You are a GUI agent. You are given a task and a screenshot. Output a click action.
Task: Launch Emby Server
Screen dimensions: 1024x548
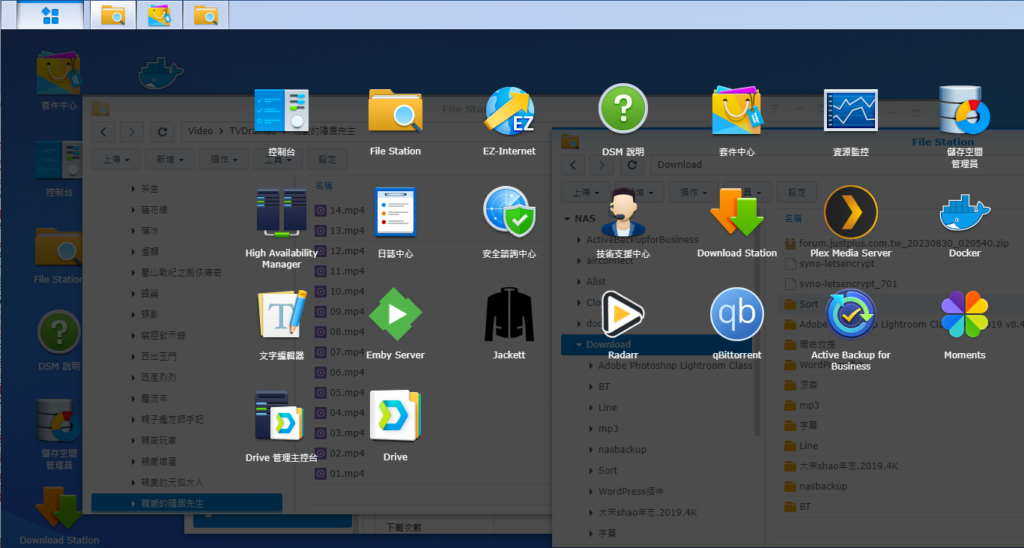tap(395, 314)
